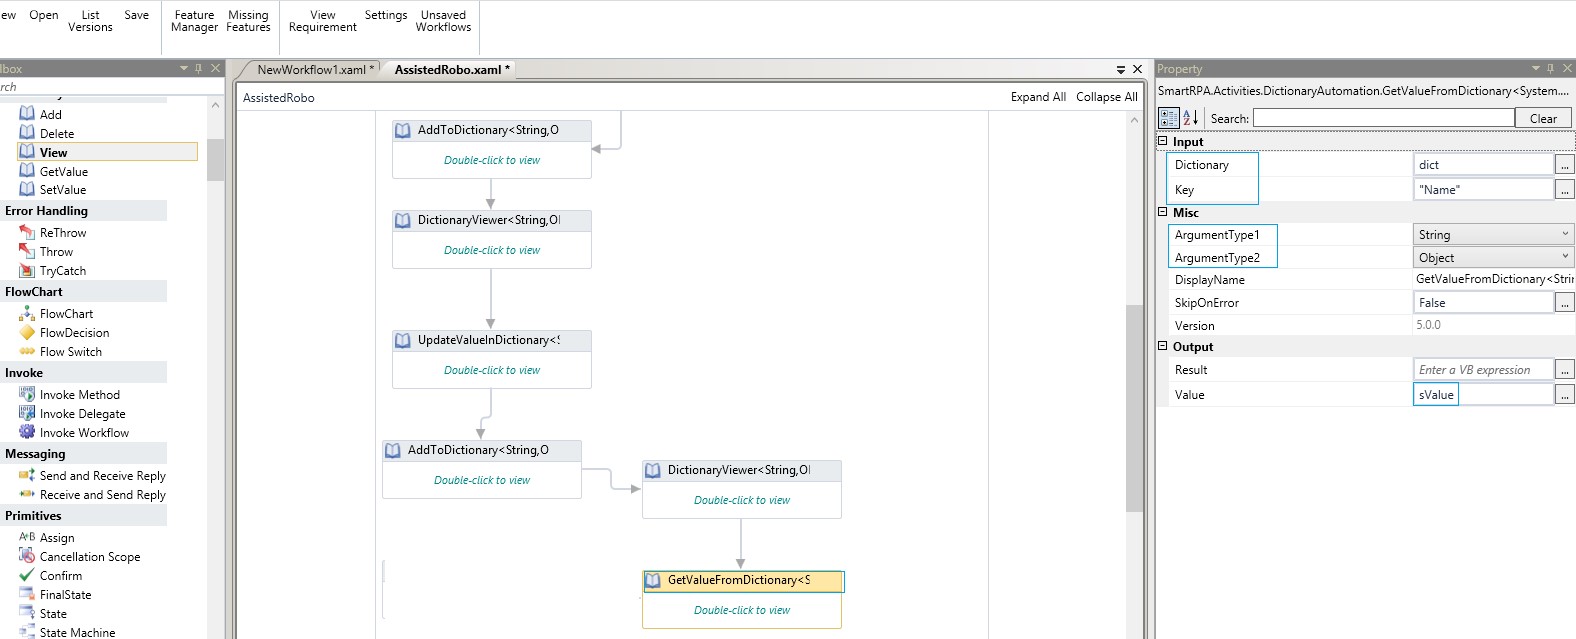Click the Collapse All link
The image size is (1576, 639).
1106,97
